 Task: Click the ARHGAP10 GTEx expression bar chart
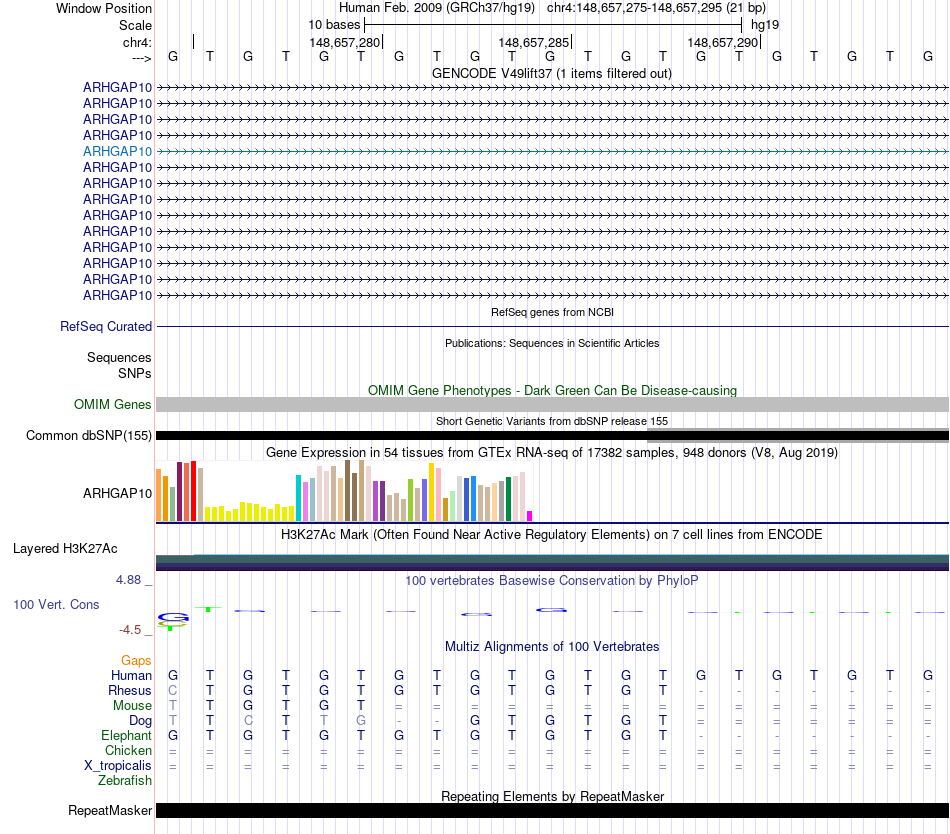coord(344,491)
